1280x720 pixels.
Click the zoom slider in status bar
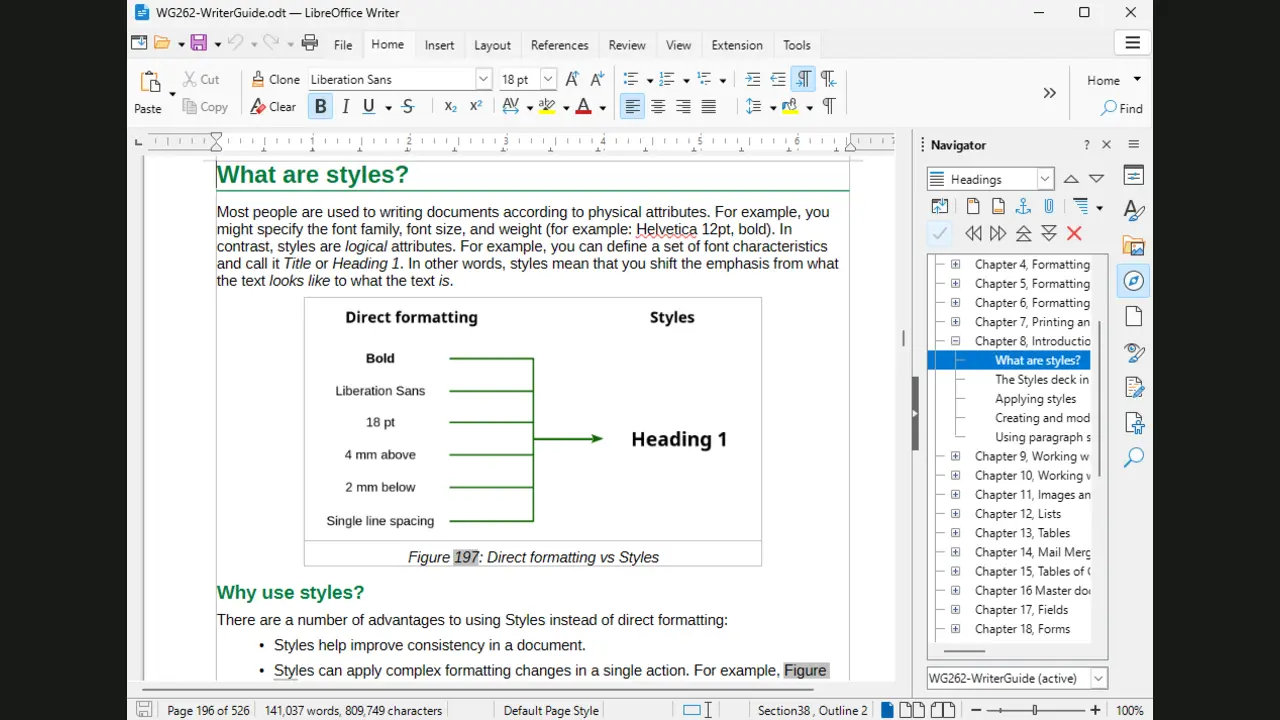[1035, 710]
